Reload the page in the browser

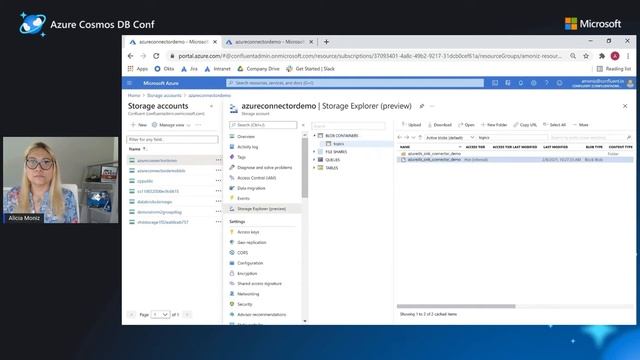click(x=156, y=56)
